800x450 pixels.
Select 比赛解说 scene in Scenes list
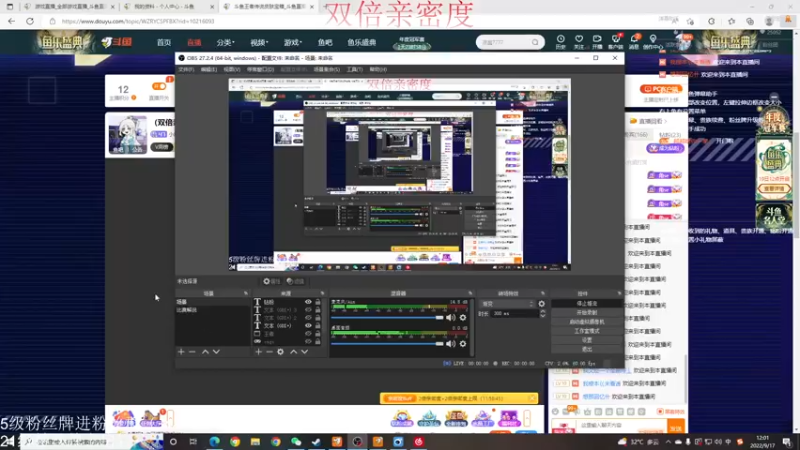coord(187,310)
